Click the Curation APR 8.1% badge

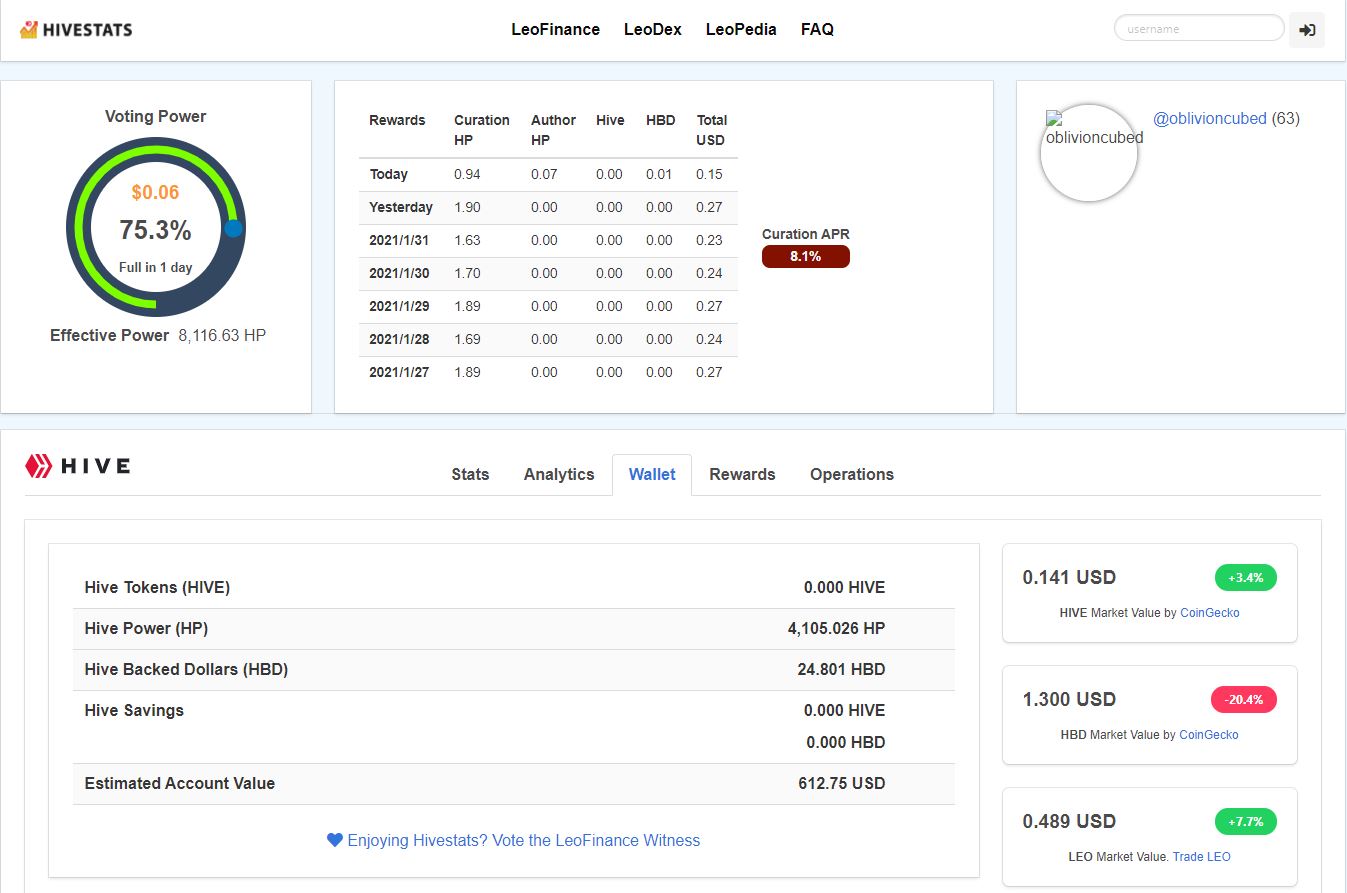pos(805,256)
